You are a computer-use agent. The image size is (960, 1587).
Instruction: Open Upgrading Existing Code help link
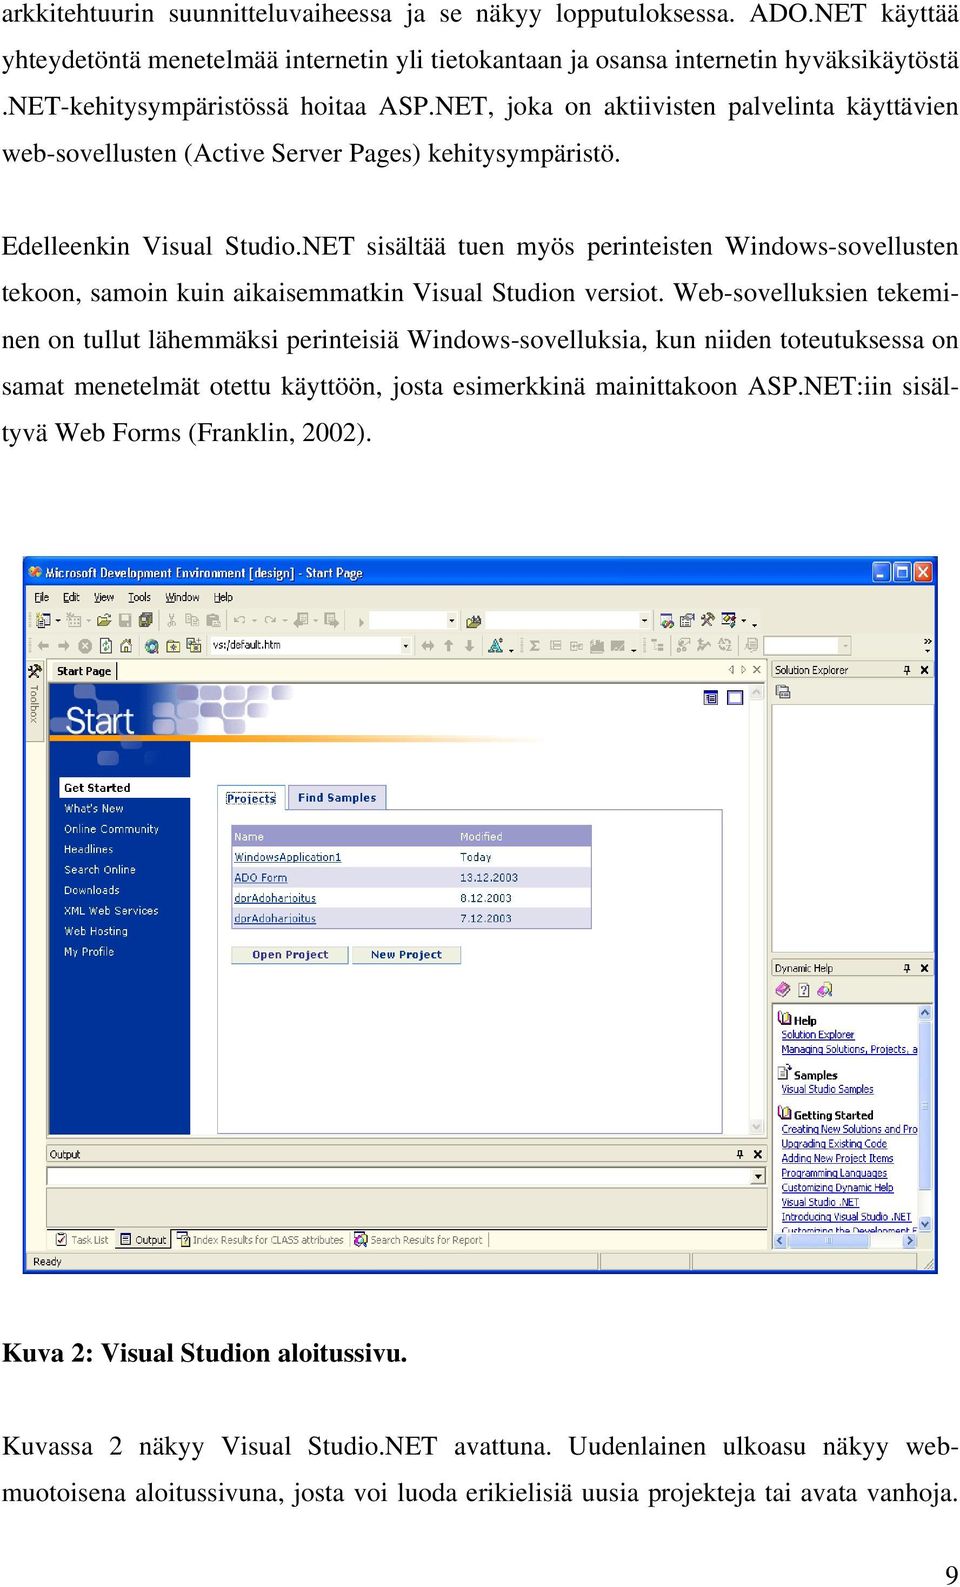834,1144
